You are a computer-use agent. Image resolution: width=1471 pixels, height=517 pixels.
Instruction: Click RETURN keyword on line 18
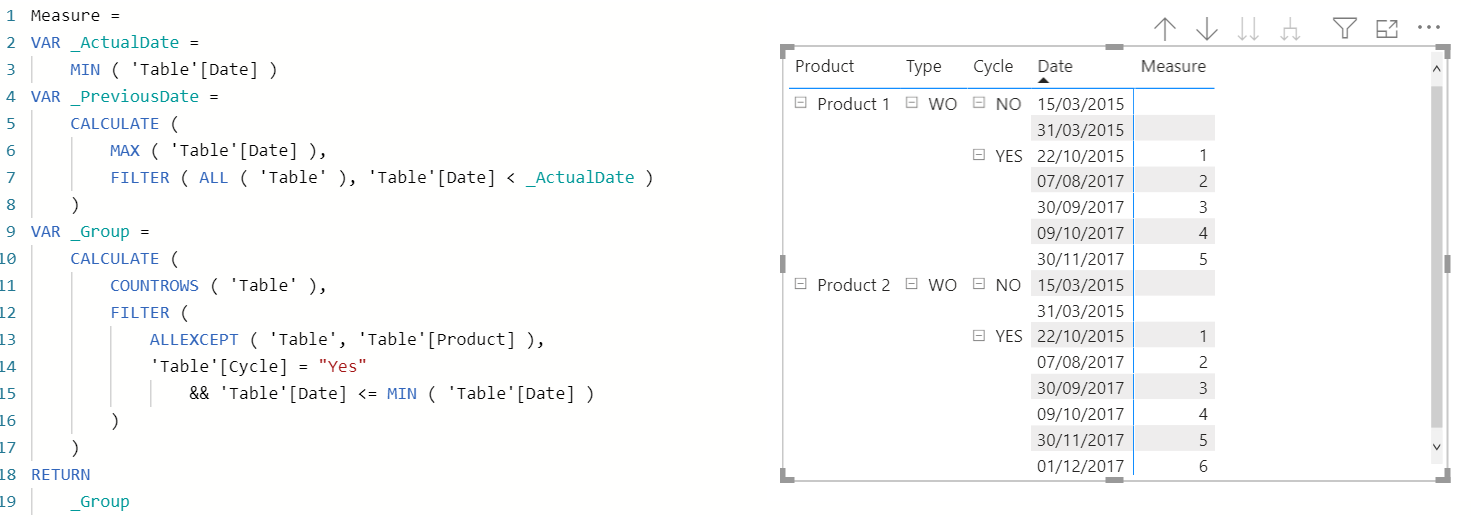(60, 474)
